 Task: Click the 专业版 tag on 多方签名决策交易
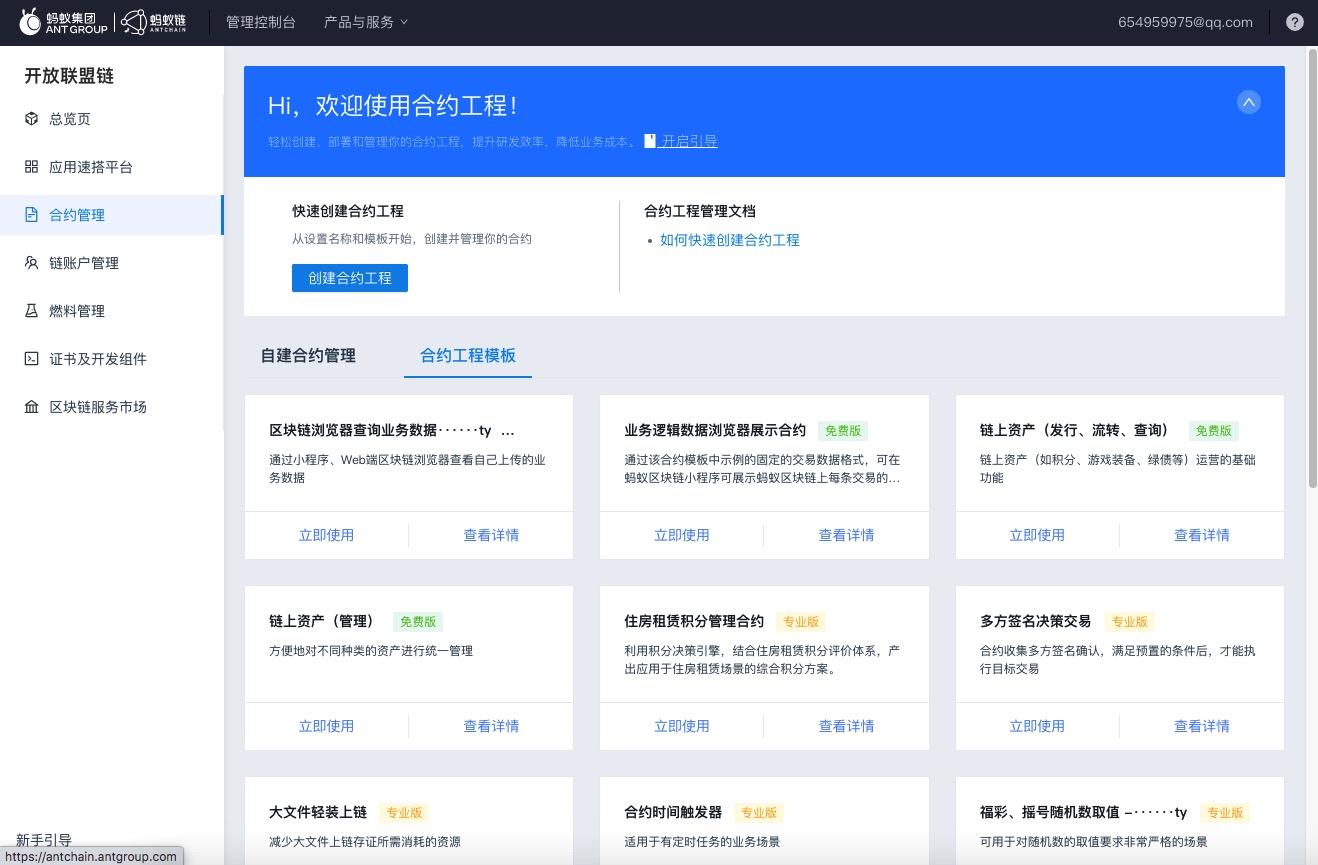(x=1130, y=622)
